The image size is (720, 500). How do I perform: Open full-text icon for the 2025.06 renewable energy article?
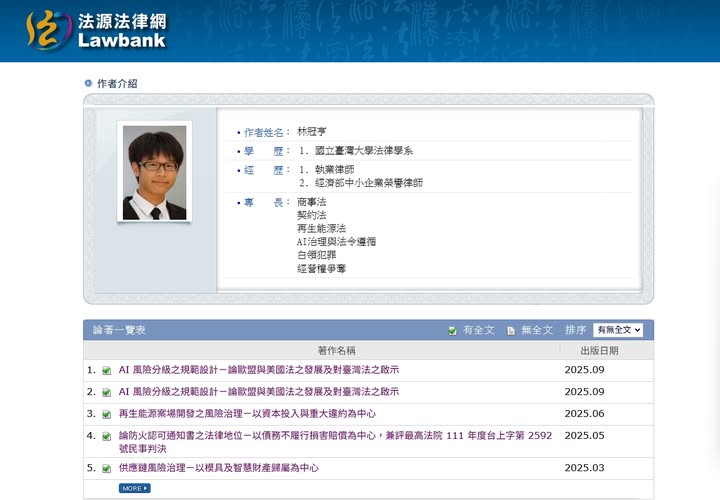click(x=106, y=414)
